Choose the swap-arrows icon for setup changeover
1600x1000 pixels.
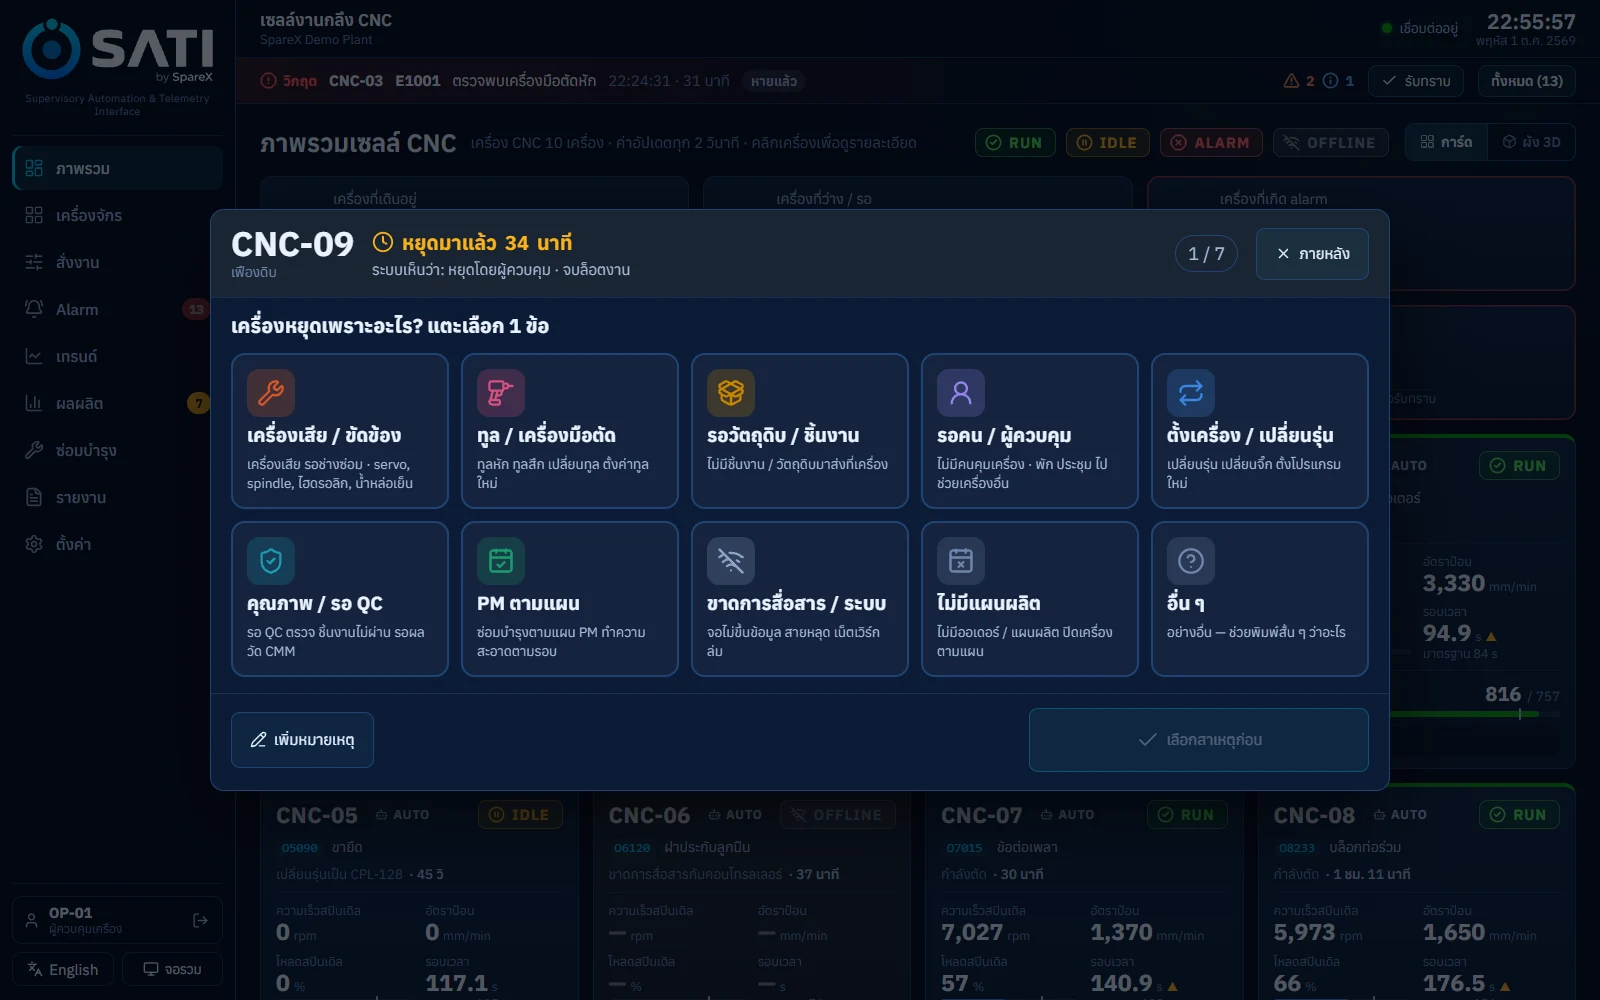pyautogui.click(x=1191, y=393)
